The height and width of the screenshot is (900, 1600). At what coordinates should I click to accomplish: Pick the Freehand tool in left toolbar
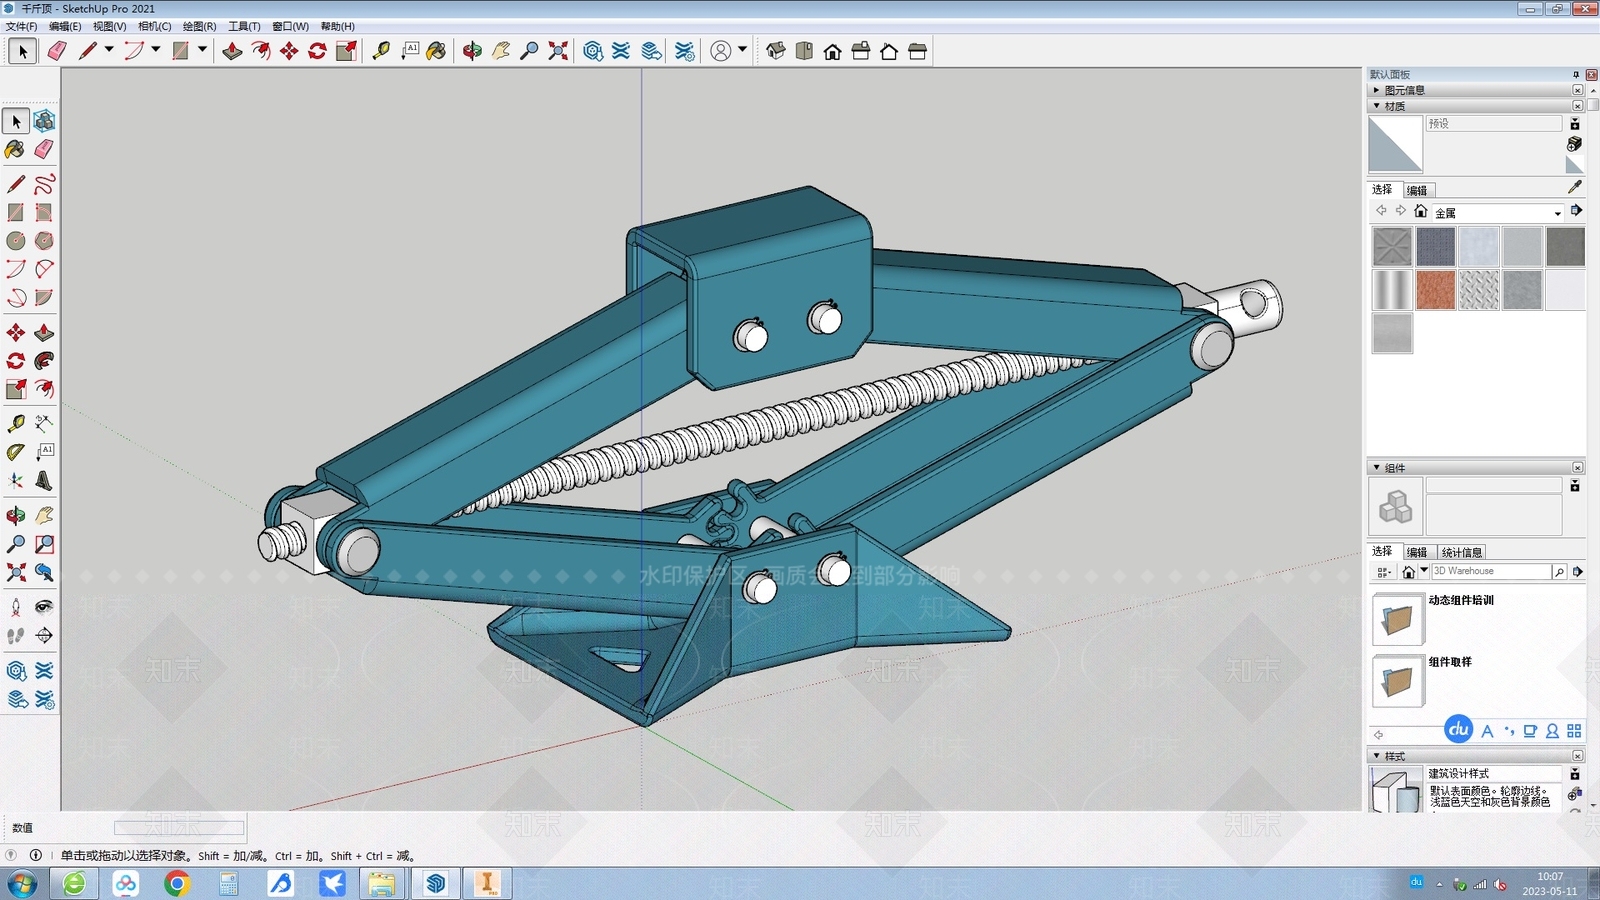tap(44, 184)
